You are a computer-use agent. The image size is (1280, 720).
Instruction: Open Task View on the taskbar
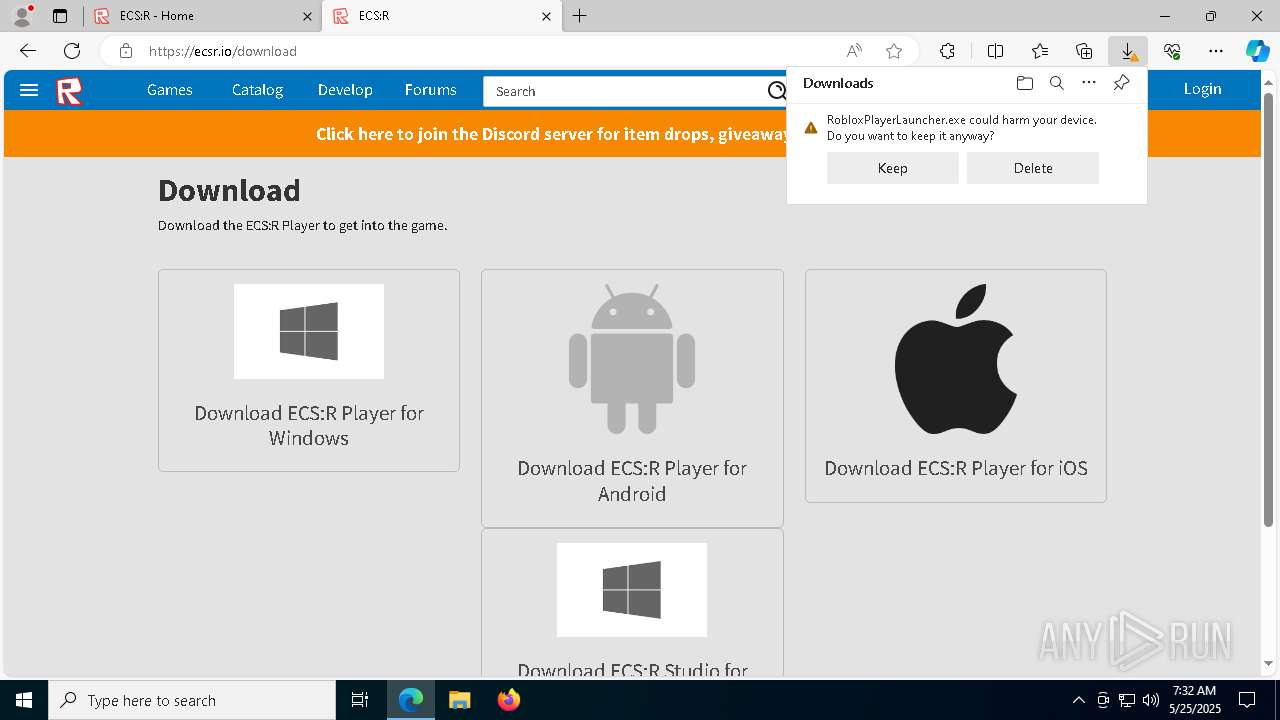[x=360, y=700]
